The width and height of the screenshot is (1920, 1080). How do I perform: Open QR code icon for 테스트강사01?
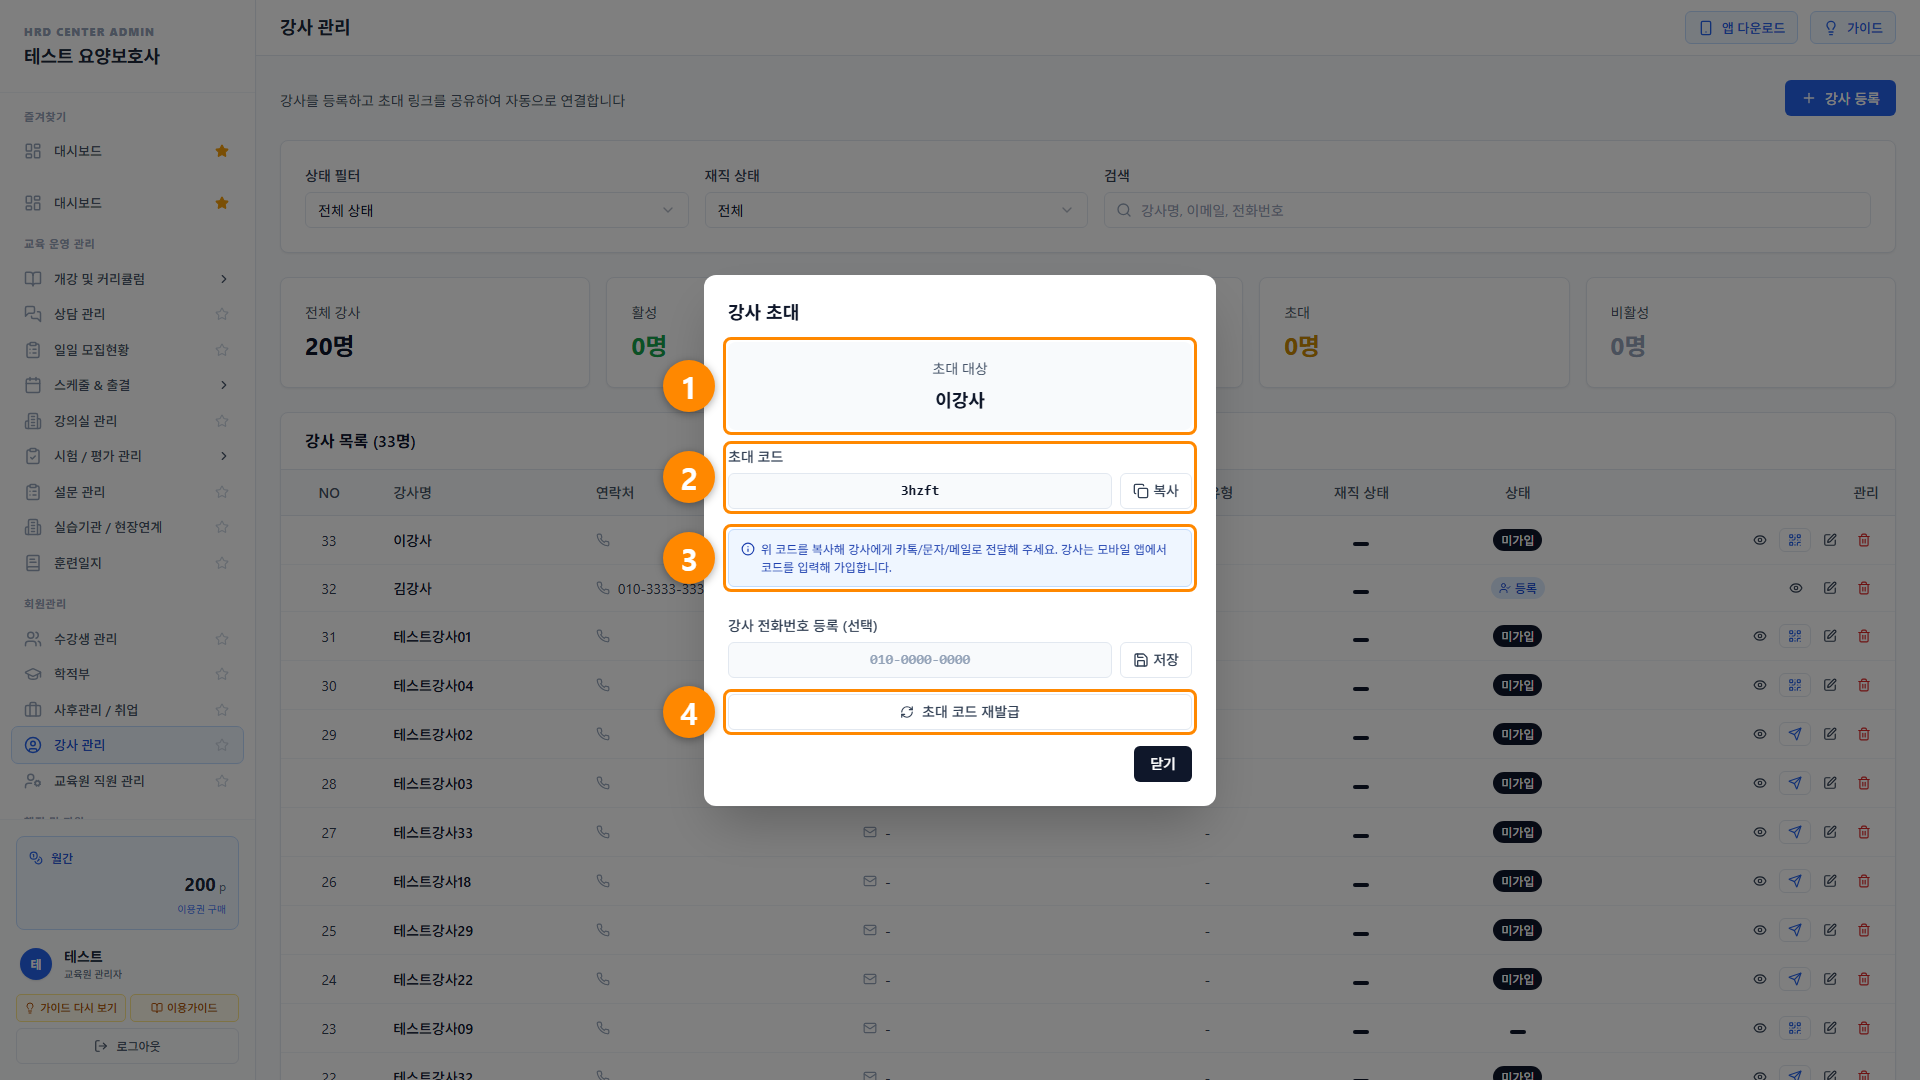point(1795,636)
